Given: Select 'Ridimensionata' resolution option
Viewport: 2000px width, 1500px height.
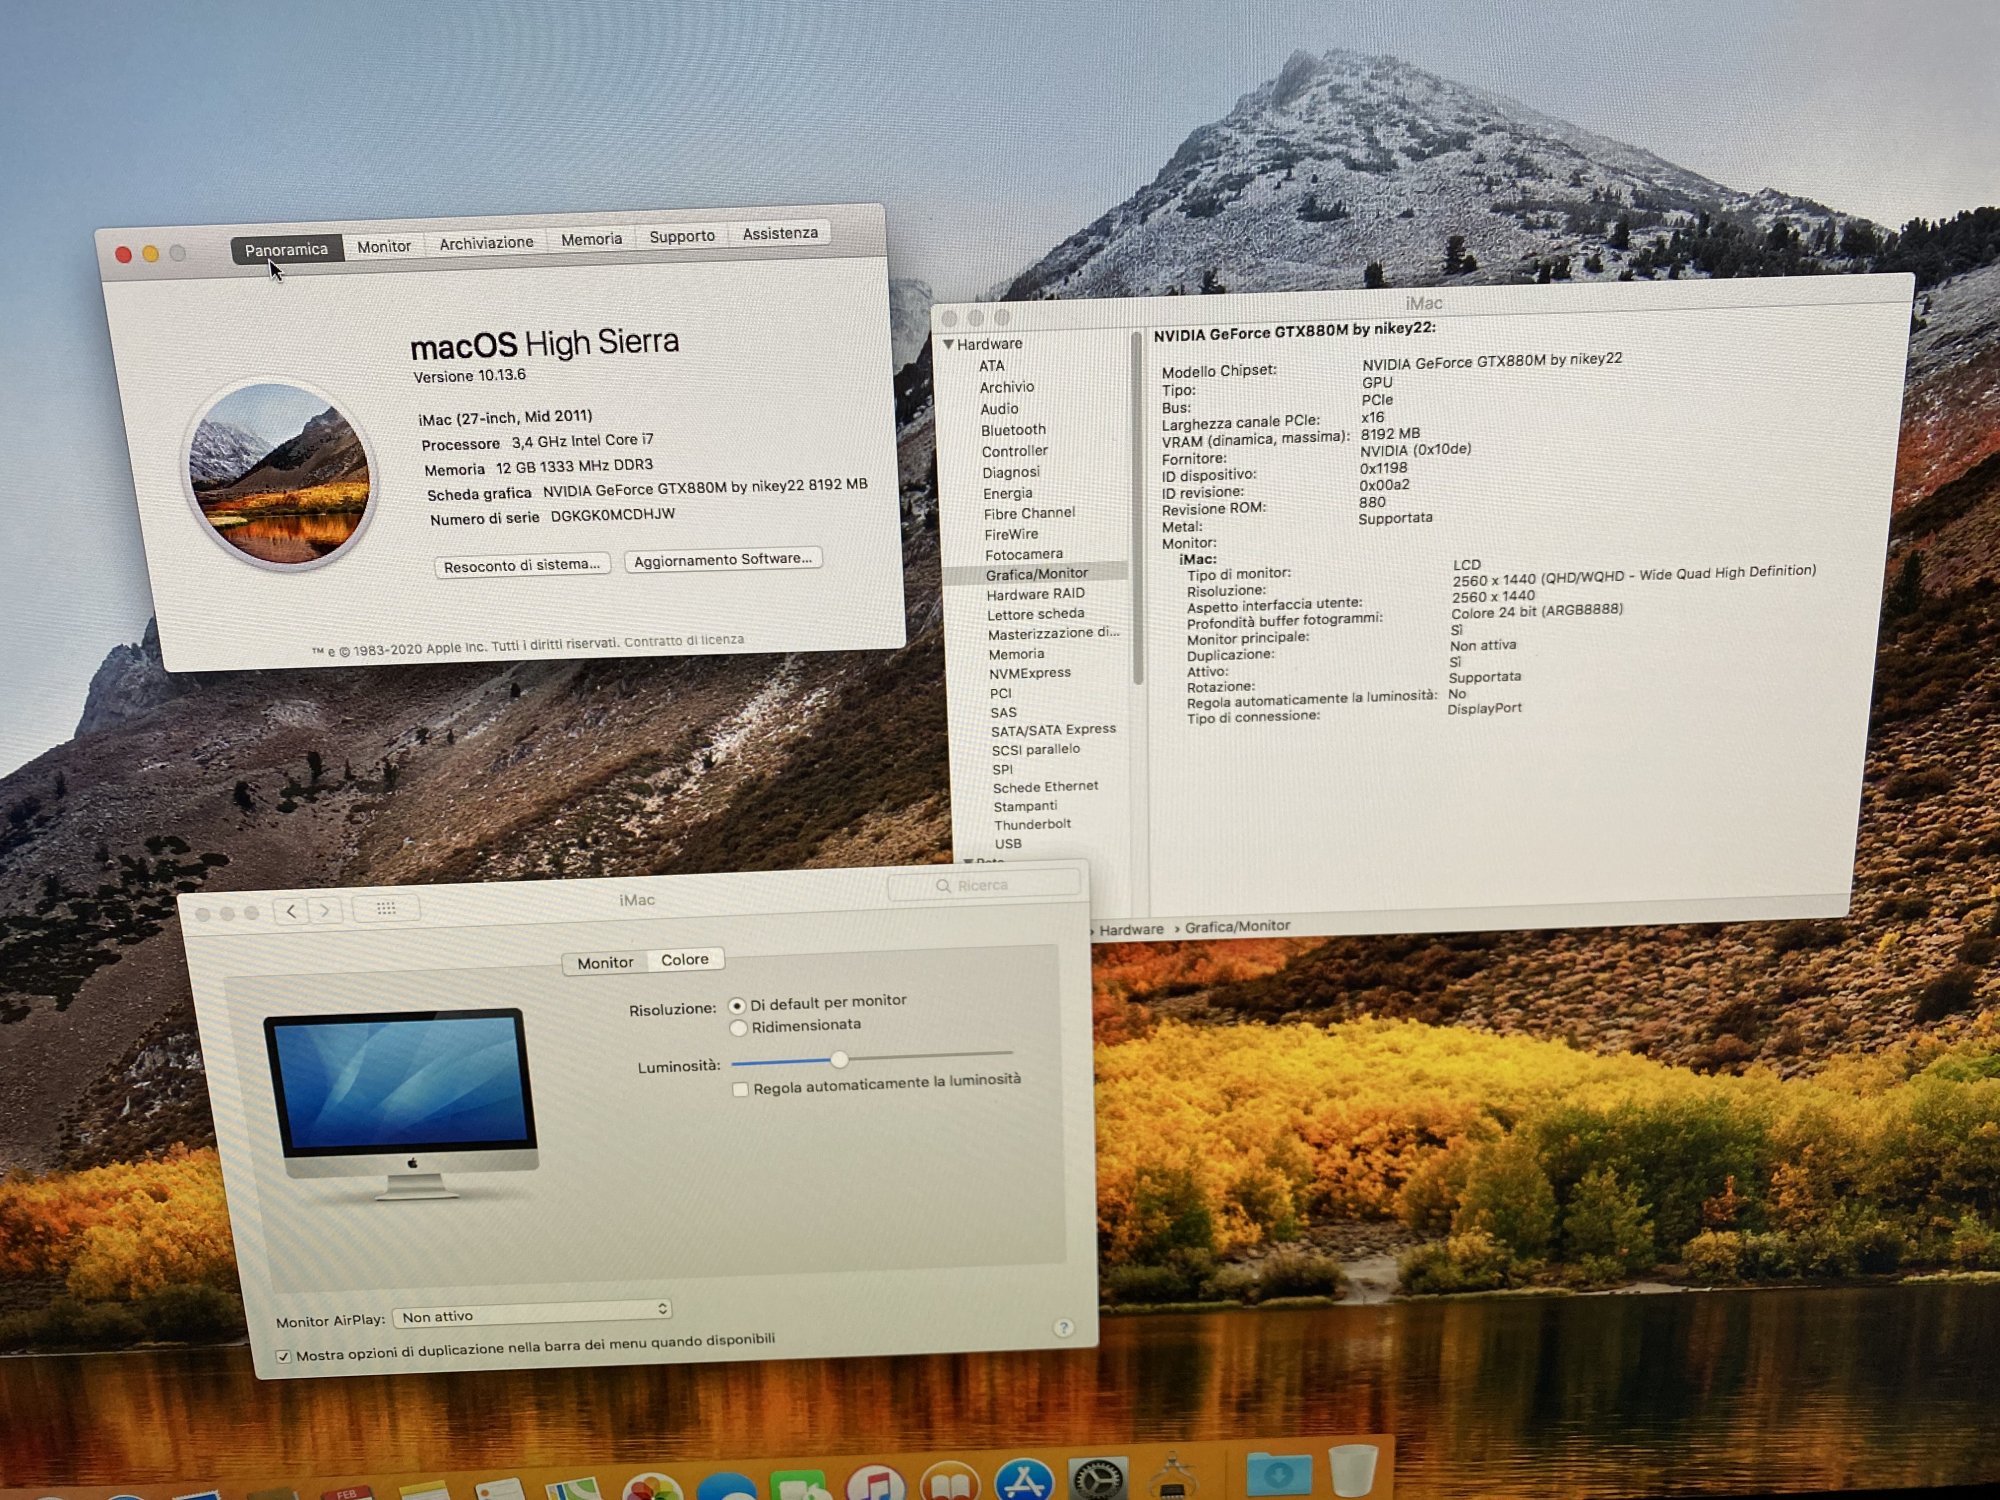Looking at the screenshot, I should 739,1028.
